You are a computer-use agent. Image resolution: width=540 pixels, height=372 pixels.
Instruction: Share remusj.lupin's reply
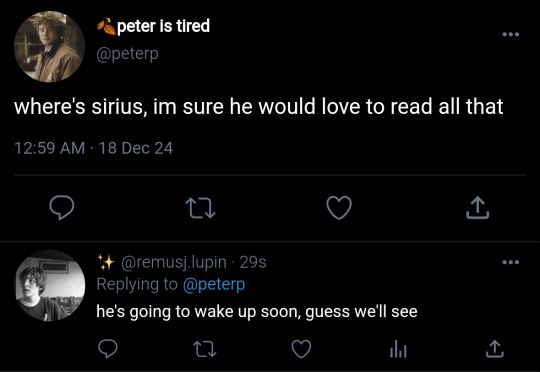(x=495, y=349)
